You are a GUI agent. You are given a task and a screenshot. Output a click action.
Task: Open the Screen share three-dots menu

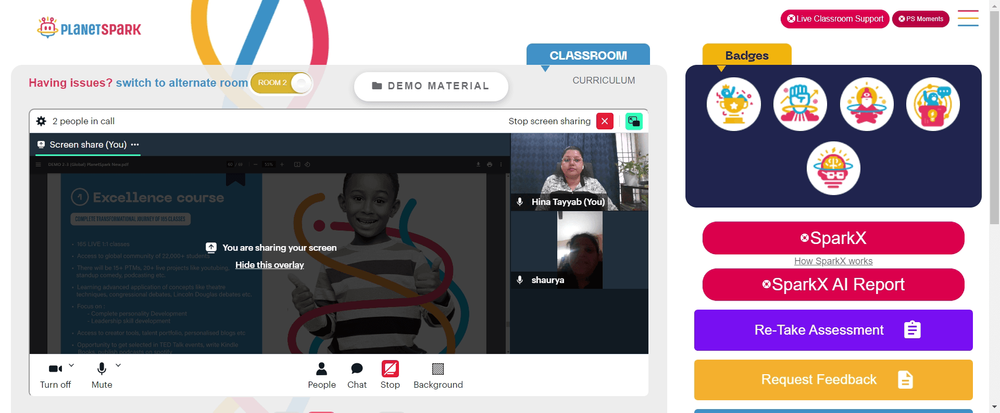(135, 145)
